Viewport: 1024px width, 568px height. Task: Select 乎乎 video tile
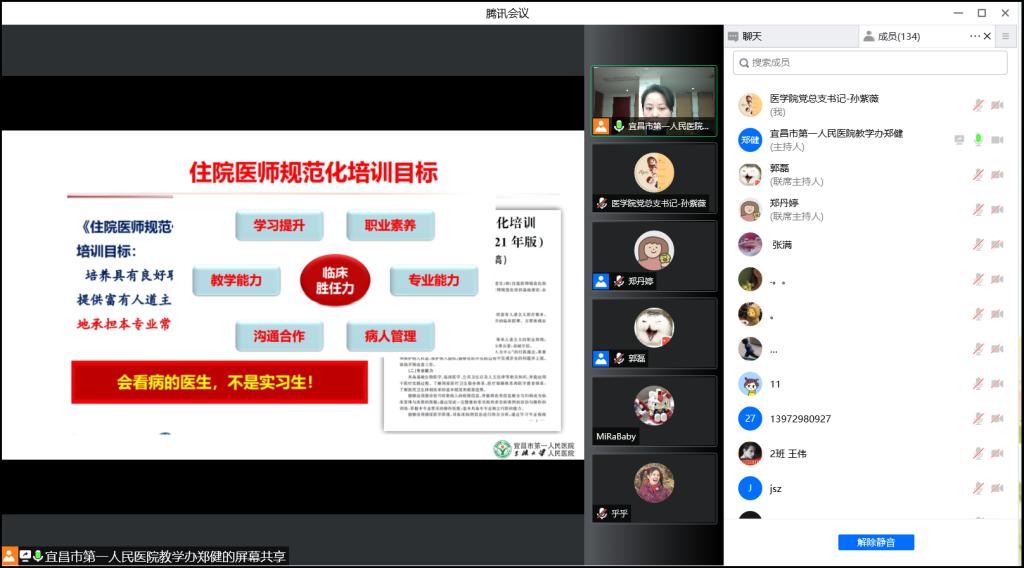(x=654, y=488)
